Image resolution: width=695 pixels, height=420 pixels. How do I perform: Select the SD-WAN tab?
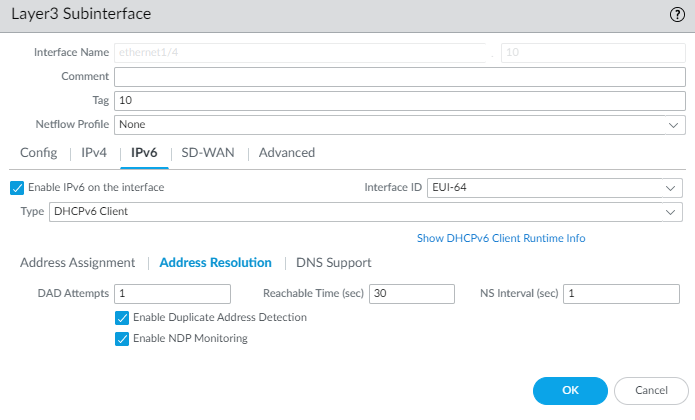(208, 153)
